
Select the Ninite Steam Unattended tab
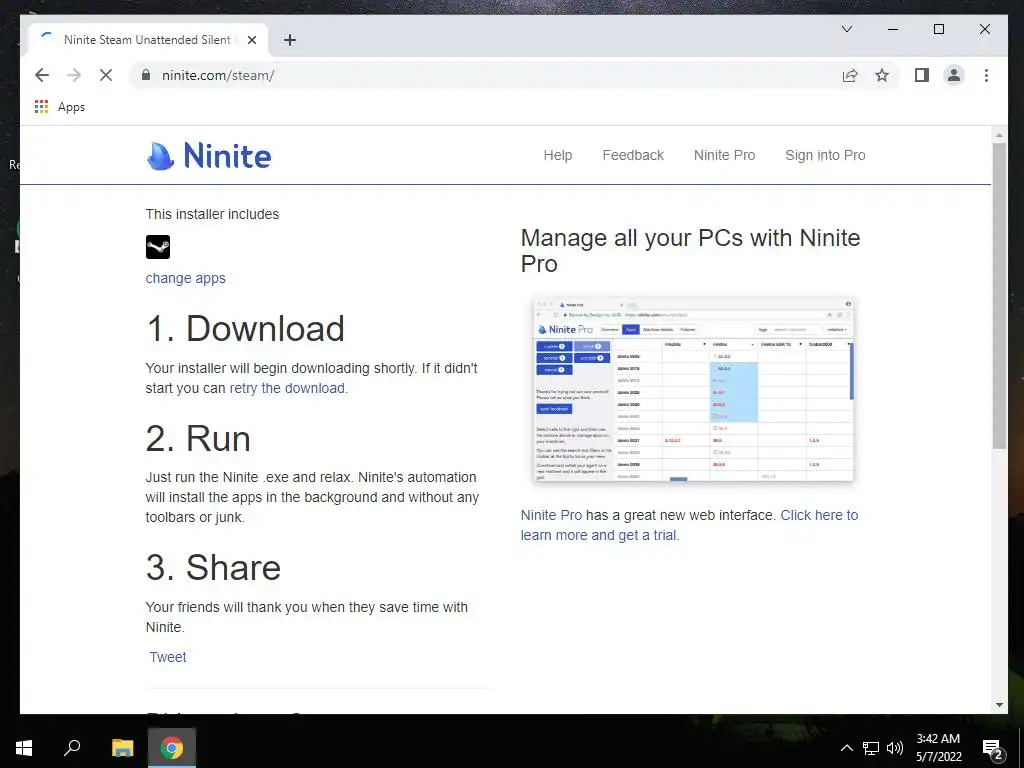147,40
